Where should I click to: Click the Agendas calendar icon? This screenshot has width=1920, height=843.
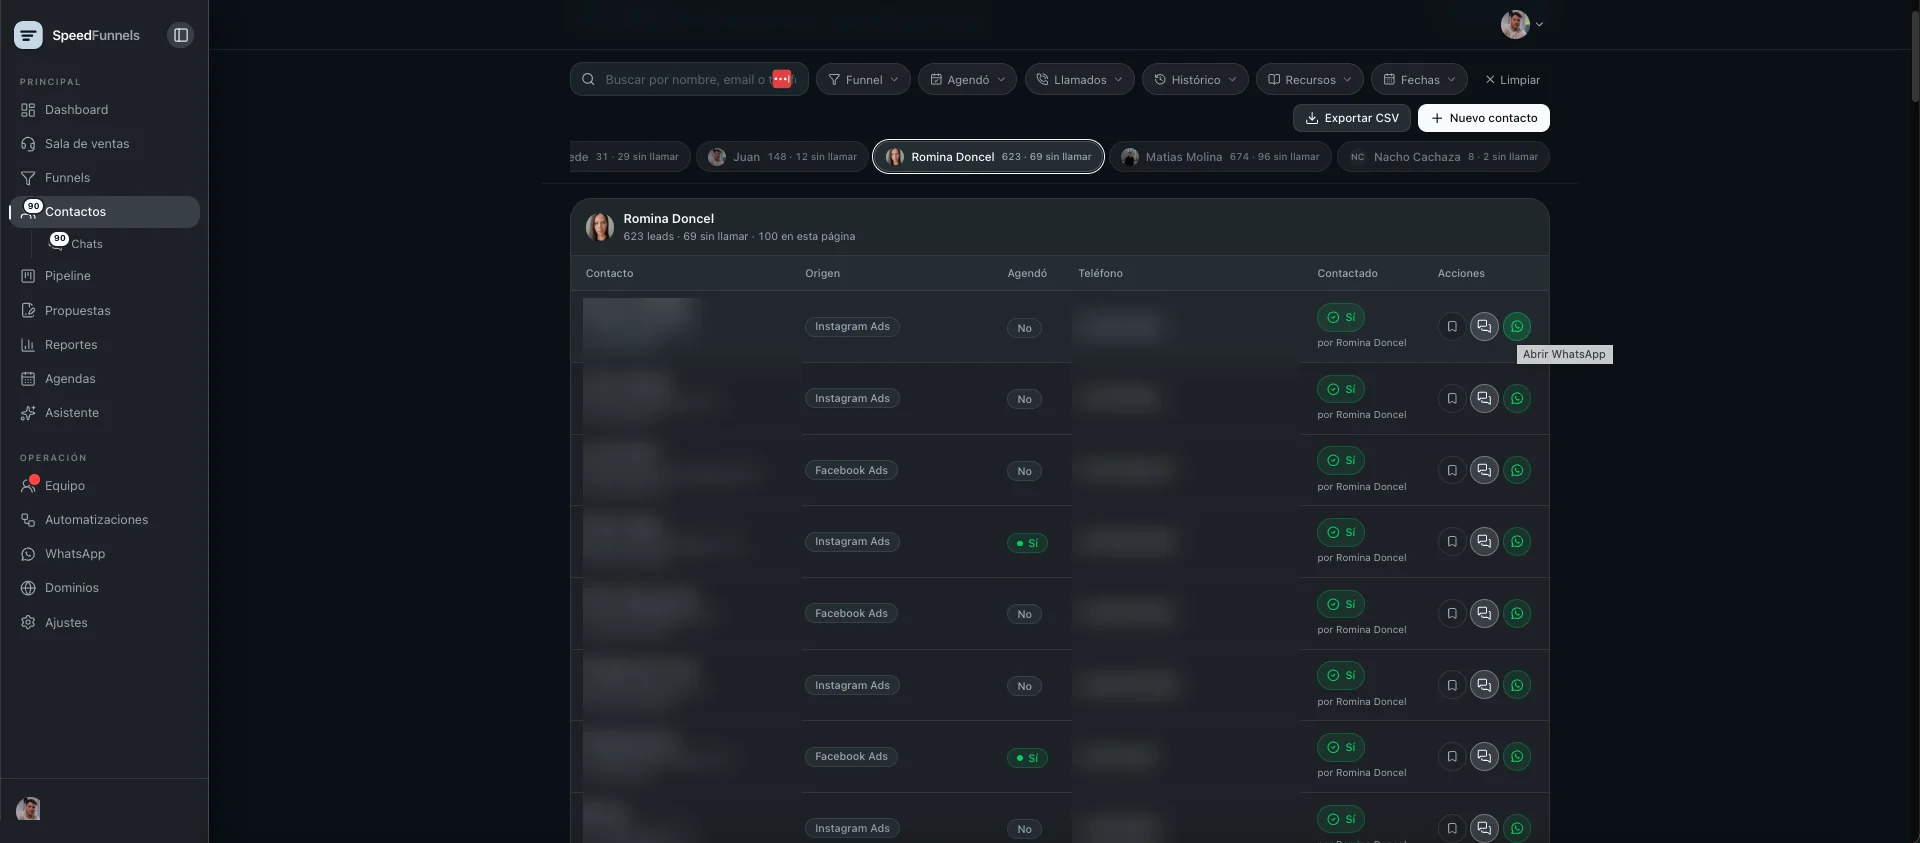click(28, 379)
